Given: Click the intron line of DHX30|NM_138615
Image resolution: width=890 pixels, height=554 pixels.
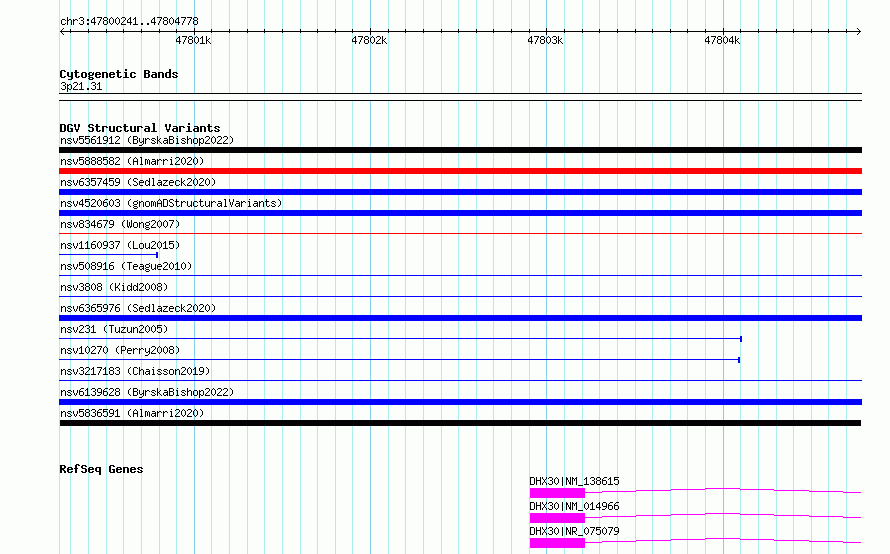Looking at the screenshot, I should coord(723,488).
